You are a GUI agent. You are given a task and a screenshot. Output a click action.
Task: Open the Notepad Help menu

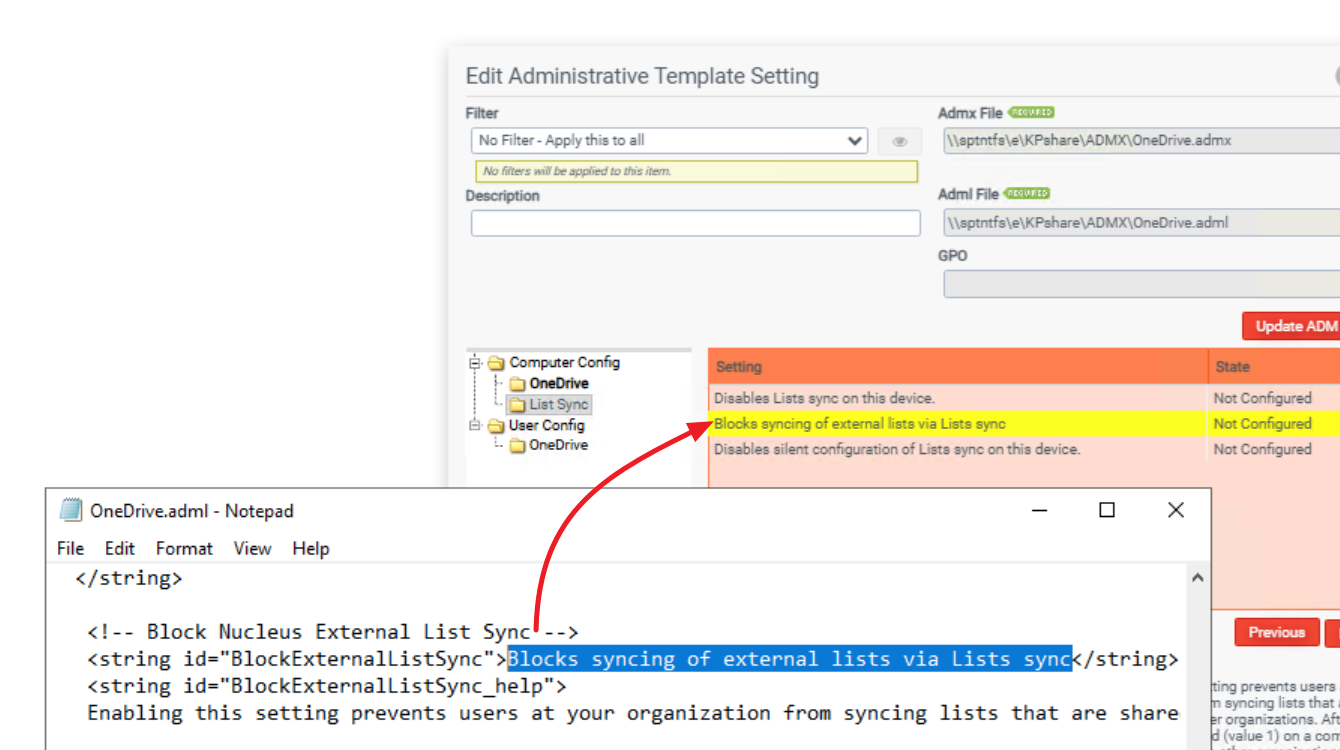coord(311,549)
